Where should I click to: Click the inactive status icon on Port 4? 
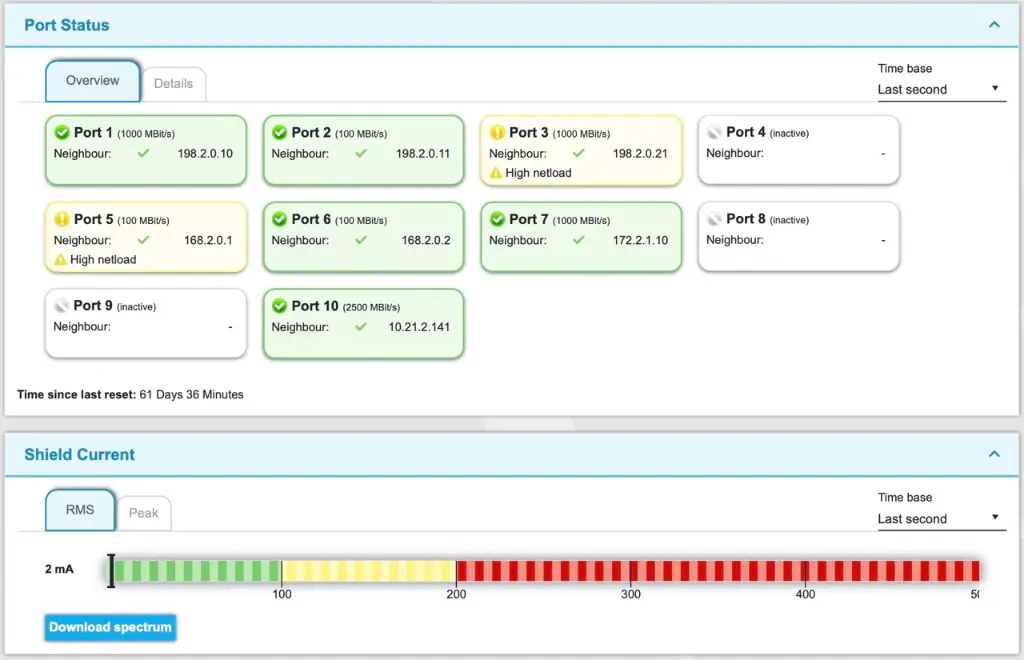pos(713,132)
